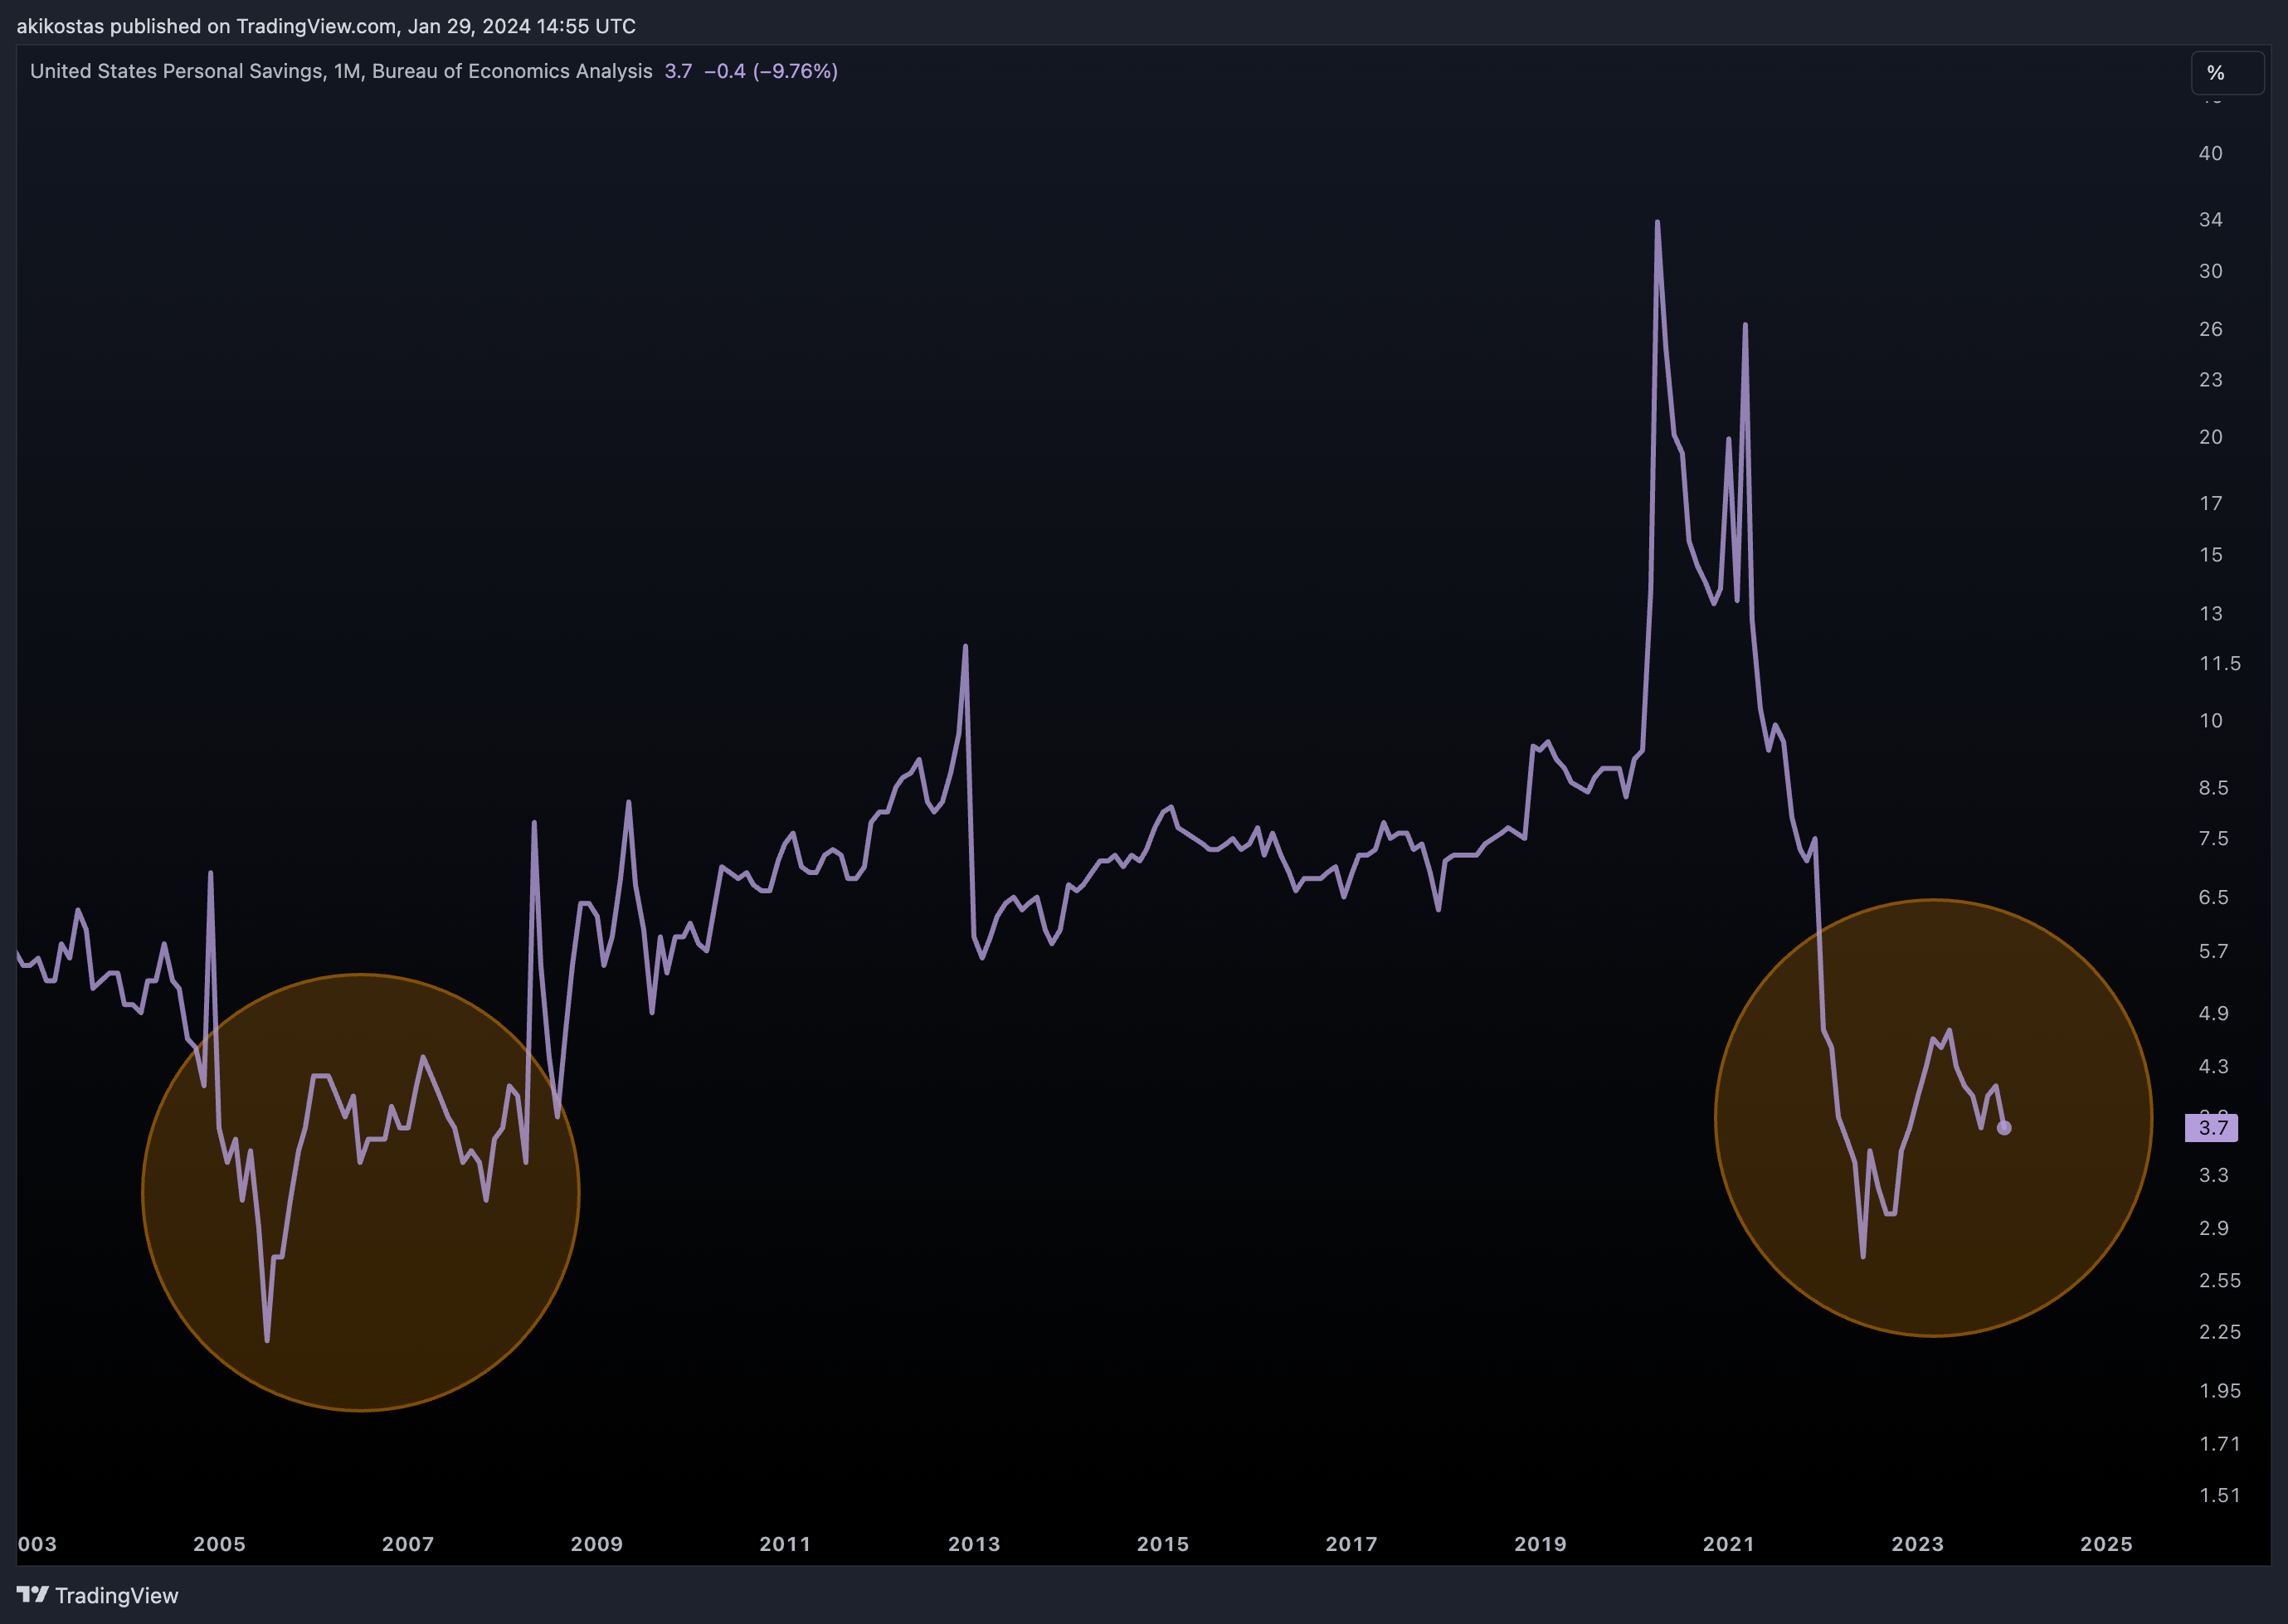Click the 8.5 value on price axis
Screen dimensions: 2288x1624
click(2214, 787)
